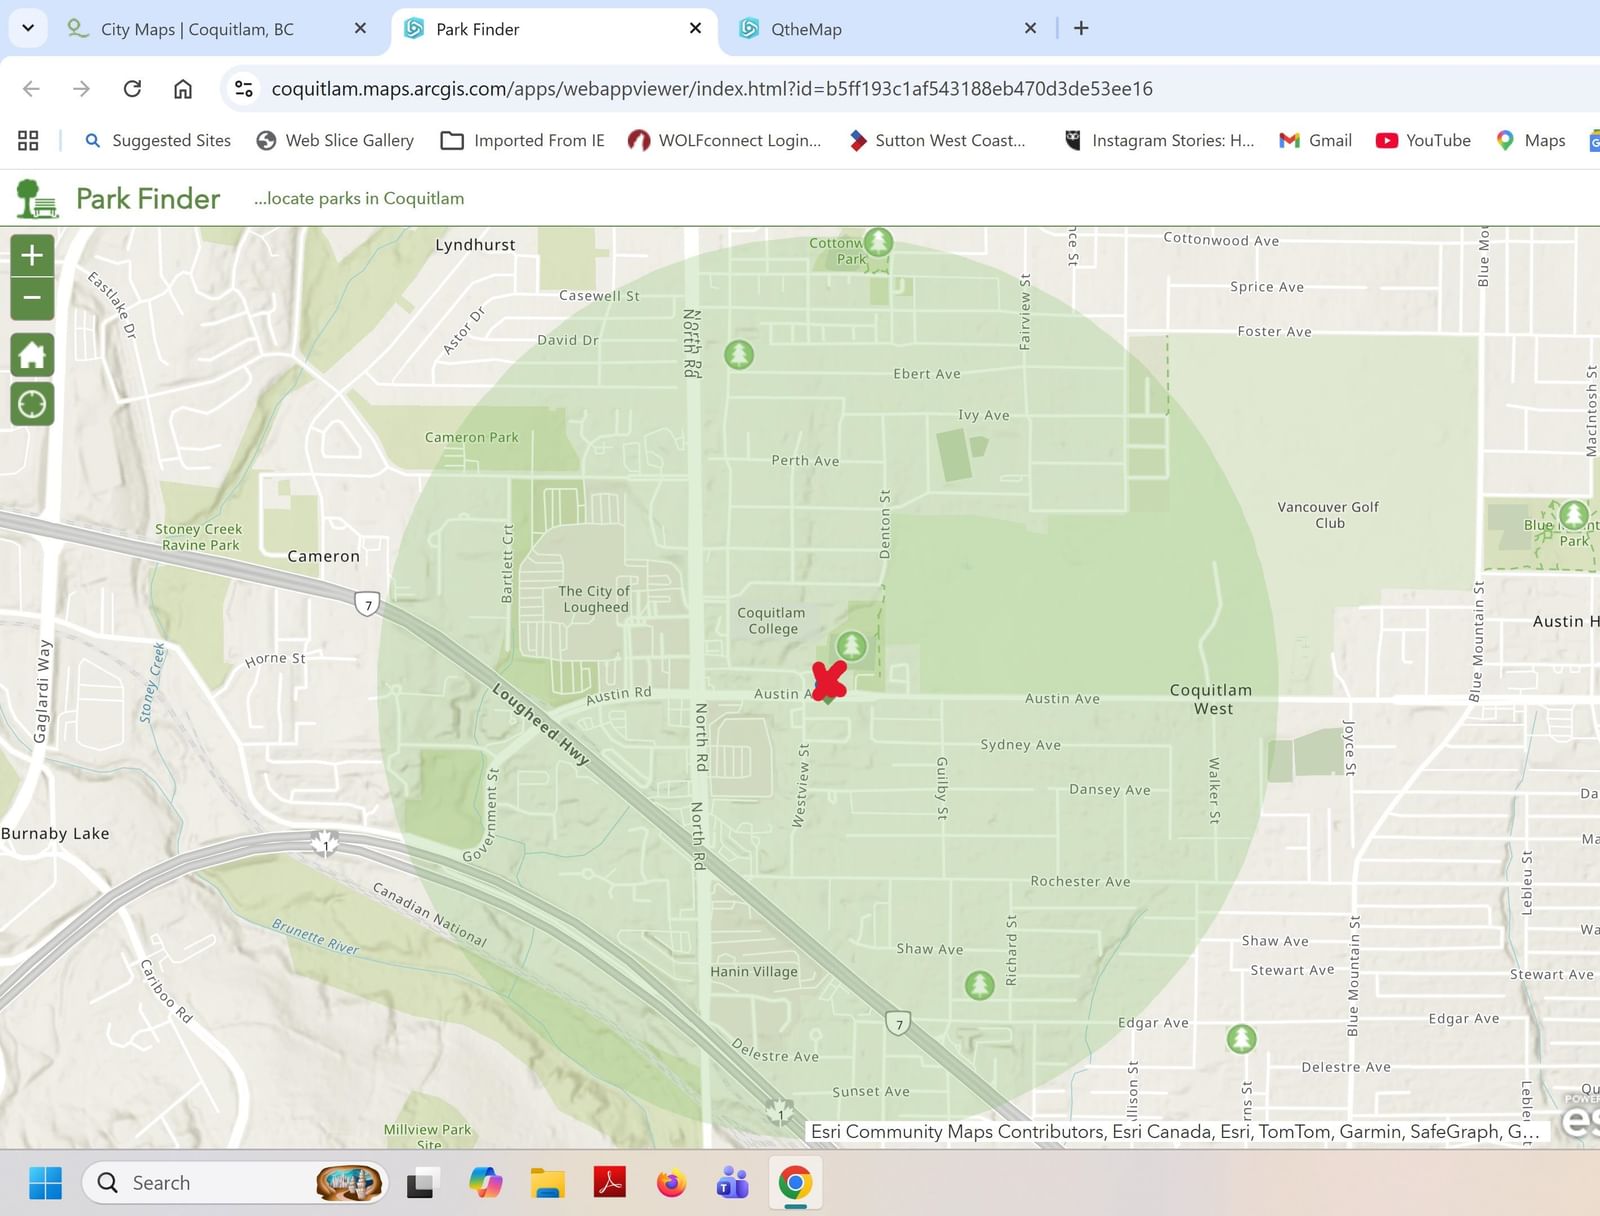Click the red X location marker
The height and width of the screenshot is (1216, 1600).
tap(829, 681)
